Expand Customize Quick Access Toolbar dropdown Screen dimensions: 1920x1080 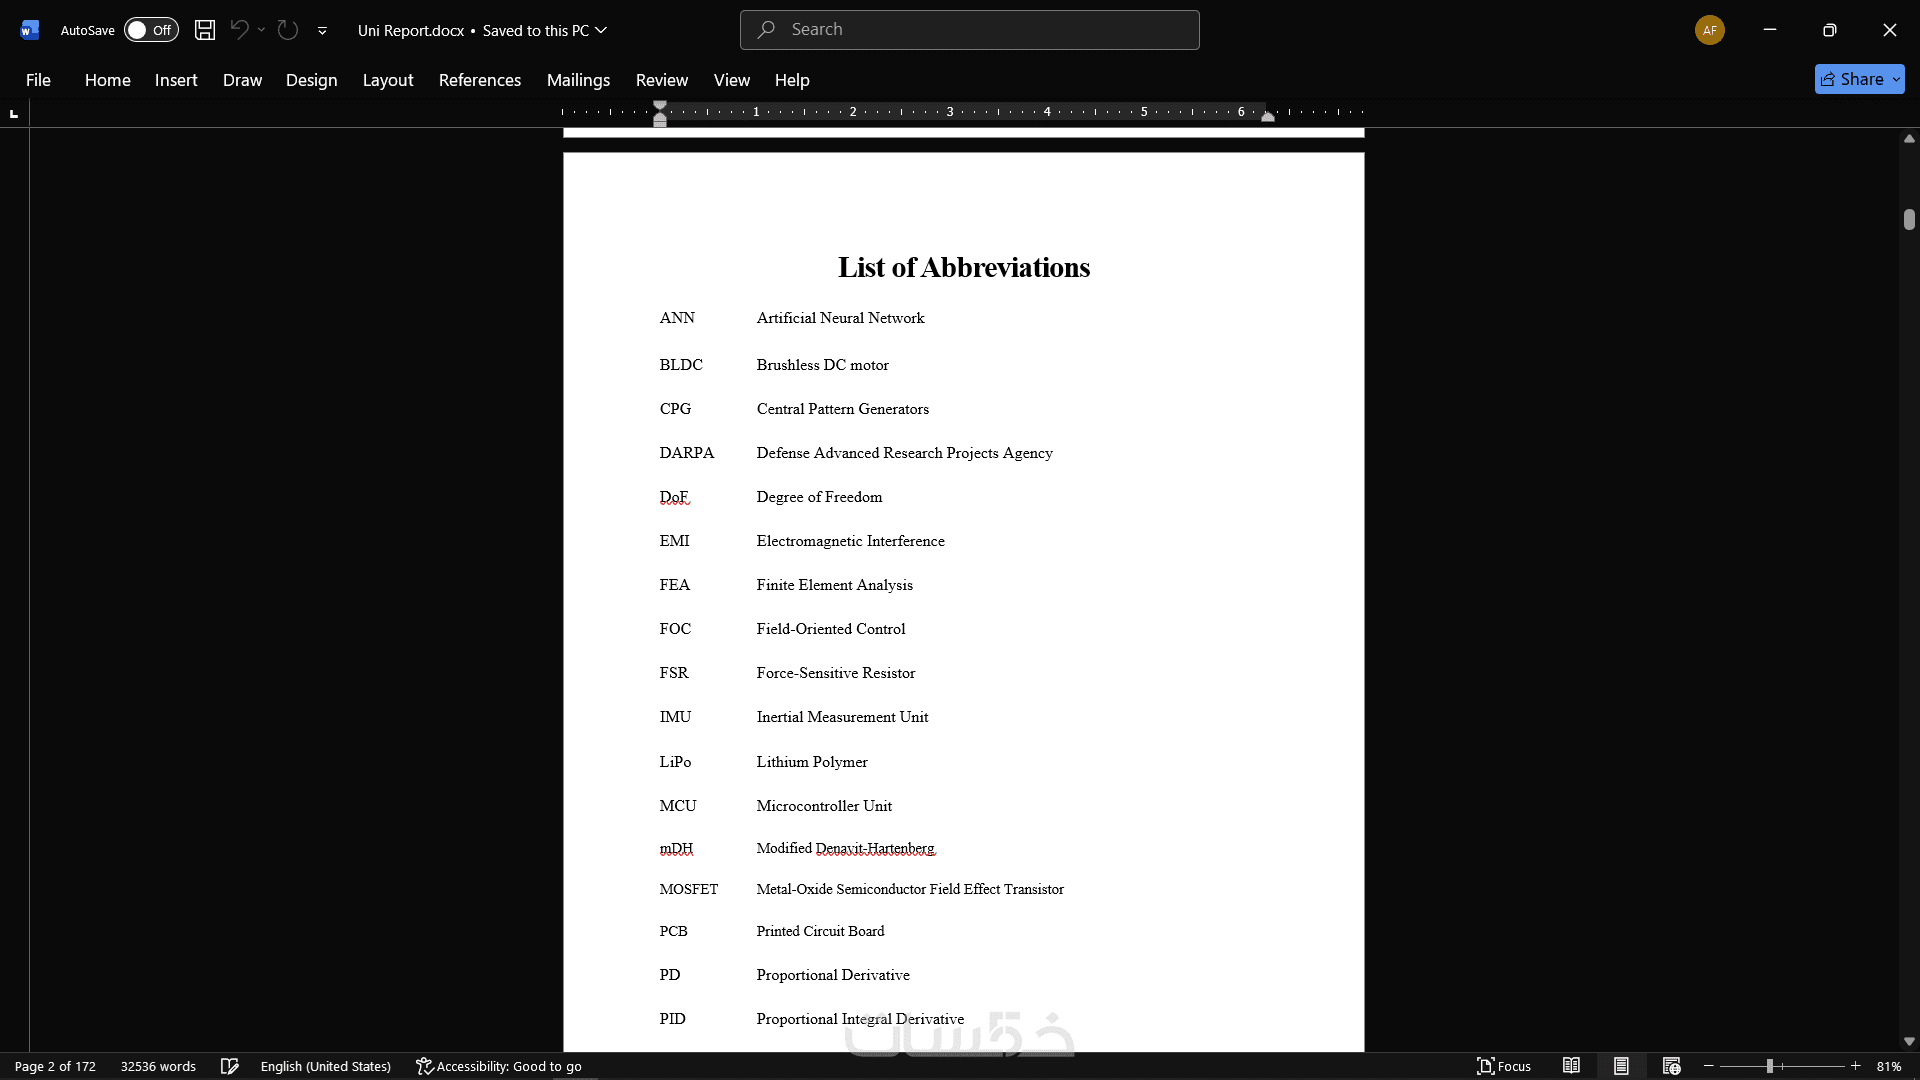click(322, 31)
